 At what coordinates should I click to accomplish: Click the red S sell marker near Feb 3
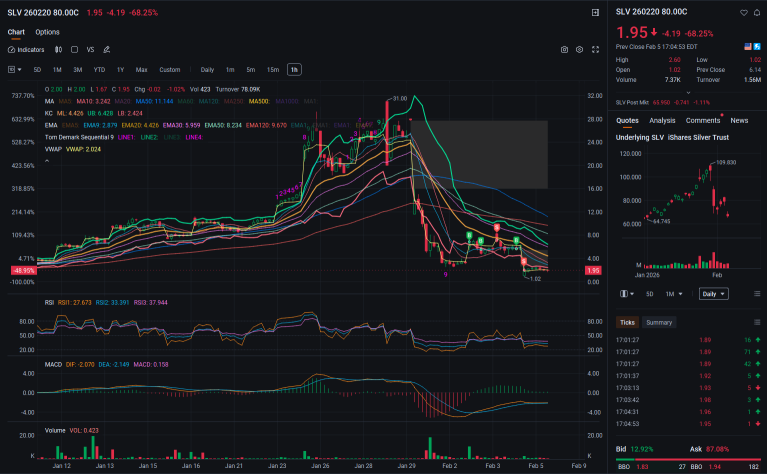click(497, 228)
